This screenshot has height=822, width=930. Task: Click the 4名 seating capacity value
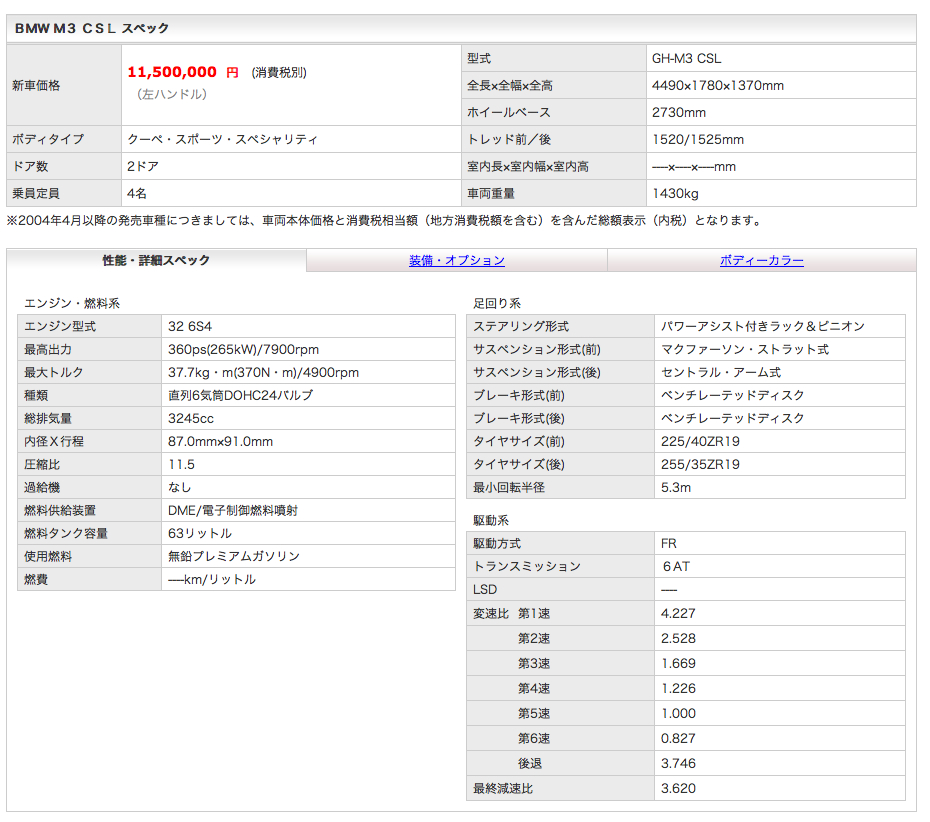pyautogui.click(x=137, y=193)
